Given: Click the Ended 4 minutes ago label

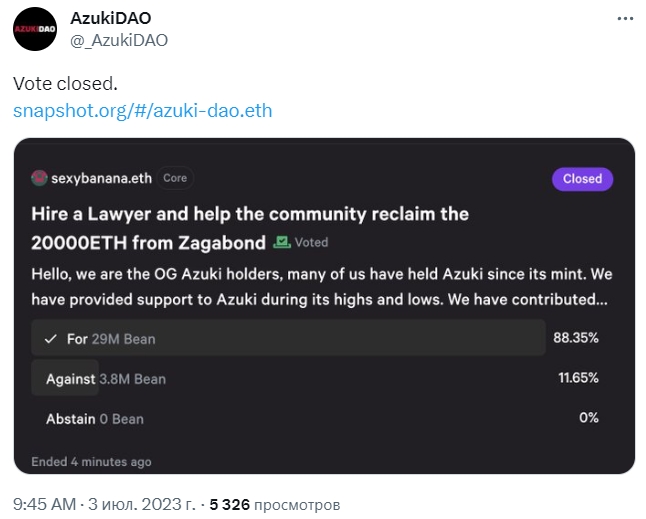Looking at the screenshot, I should click(91, 462).
